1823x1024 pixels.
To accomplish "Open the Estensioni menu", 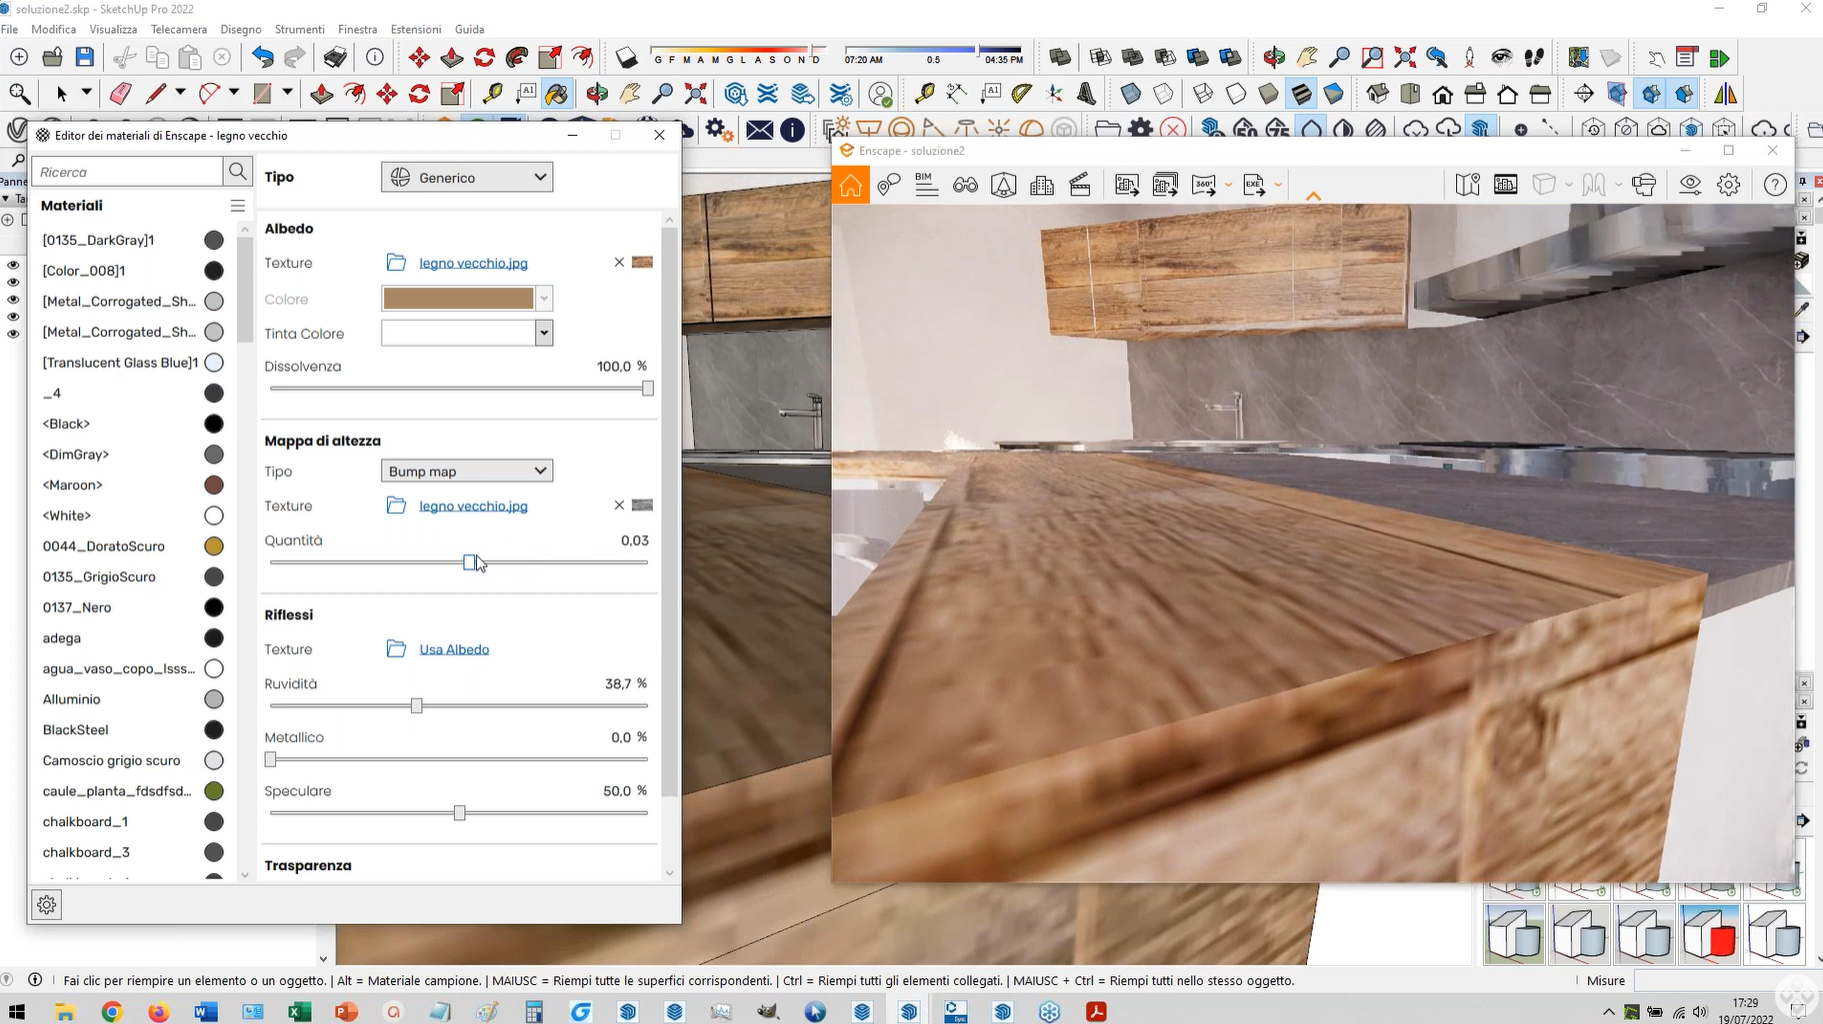I will click(x=415, y=29).
